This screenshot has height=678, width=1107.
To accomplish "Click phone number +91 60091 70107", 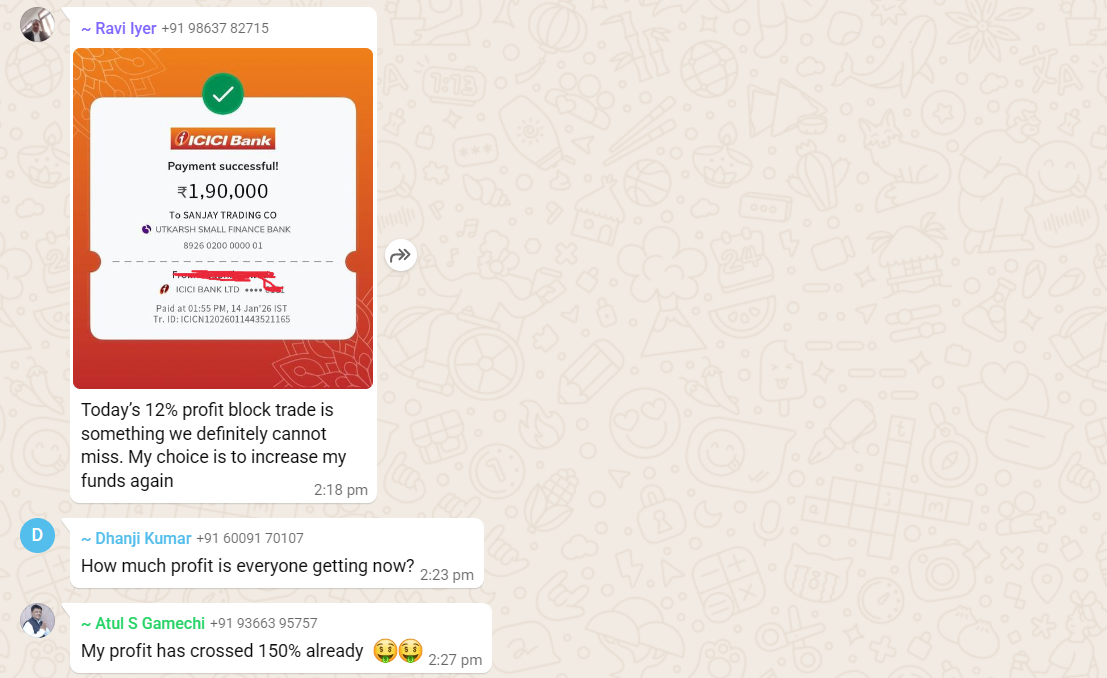I will (x=250, y=538).
